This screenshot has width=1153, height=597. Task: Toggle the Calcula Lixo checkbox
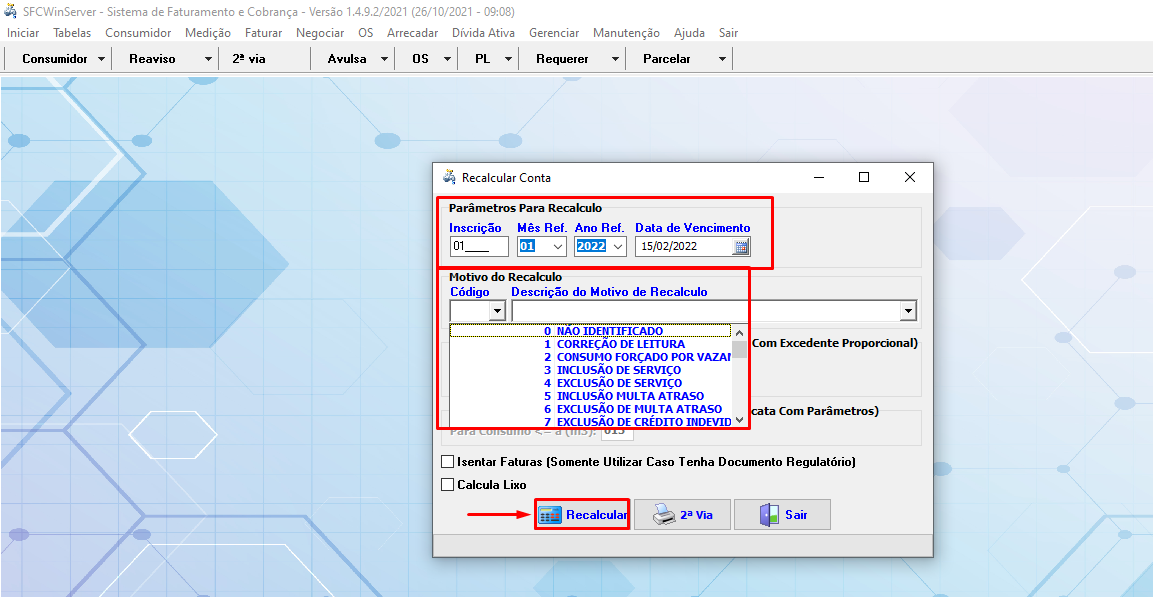tap(448, 485)
